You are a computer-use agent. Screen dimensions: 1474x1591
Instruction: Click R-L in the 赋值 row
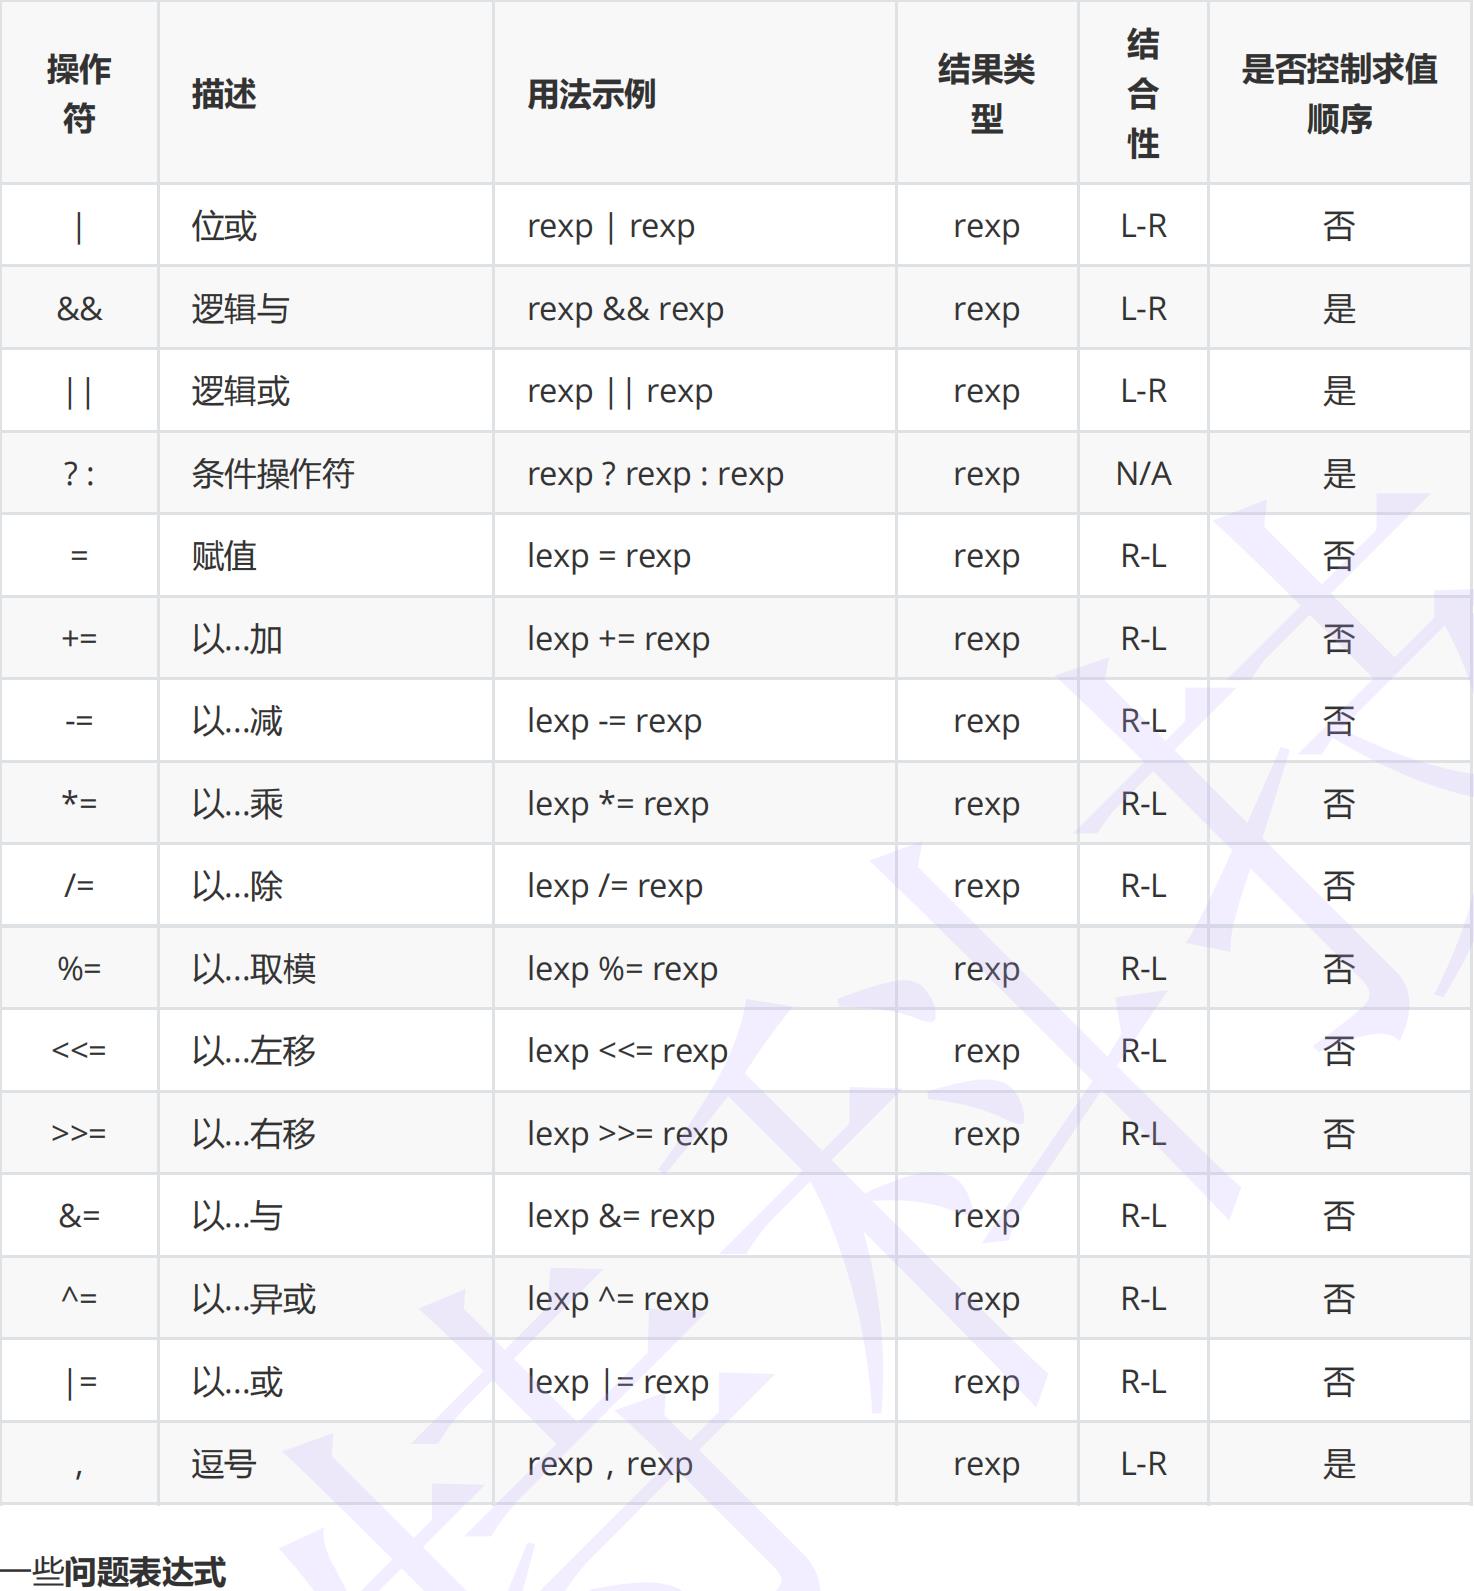click(1143, 556)
